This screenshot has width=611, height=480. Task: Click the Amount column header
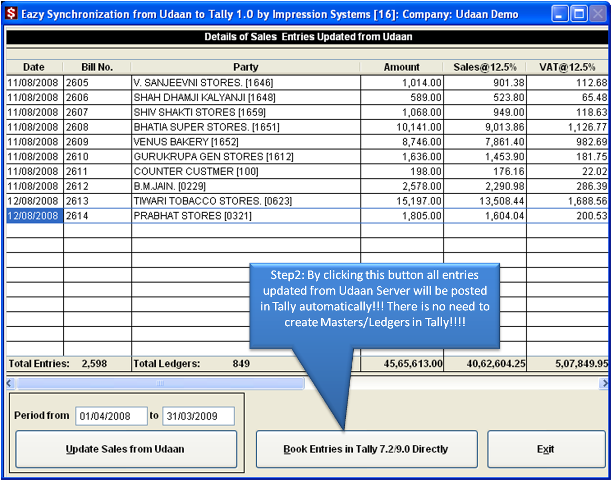point(402,67)
